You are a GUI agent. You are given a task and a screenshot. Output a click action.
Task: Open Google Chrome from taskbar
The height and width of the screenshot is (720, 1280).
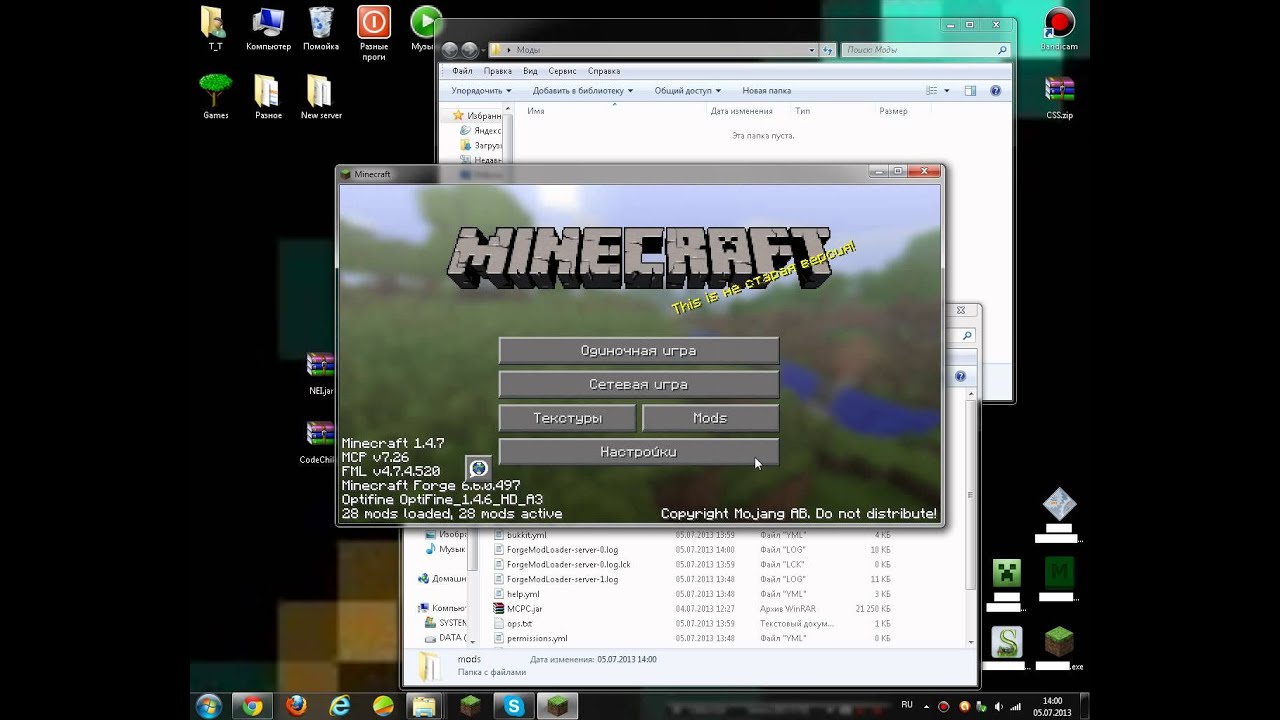(252, 706)
